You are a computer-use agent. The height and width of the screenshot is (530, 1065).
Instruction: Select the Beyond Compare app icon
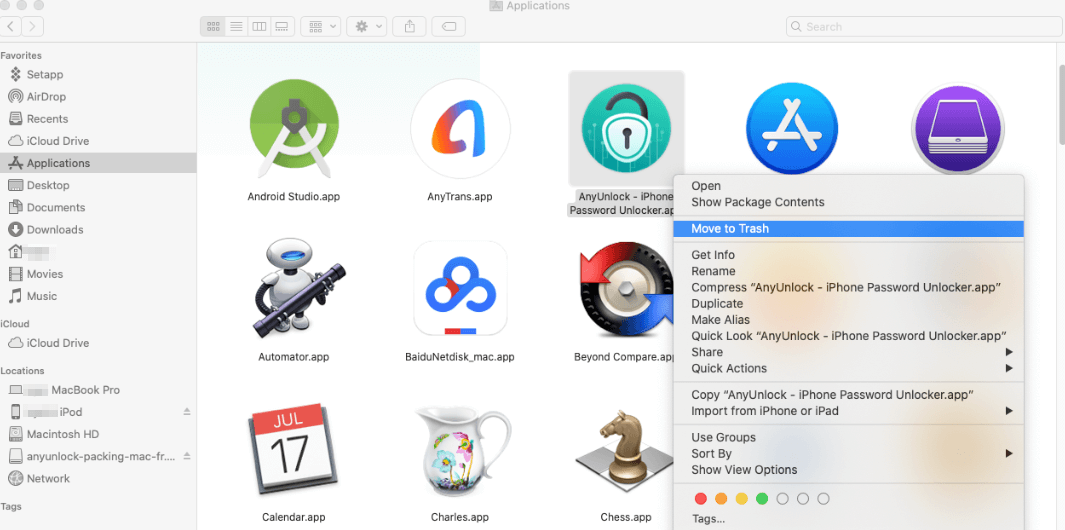[626, 289]
